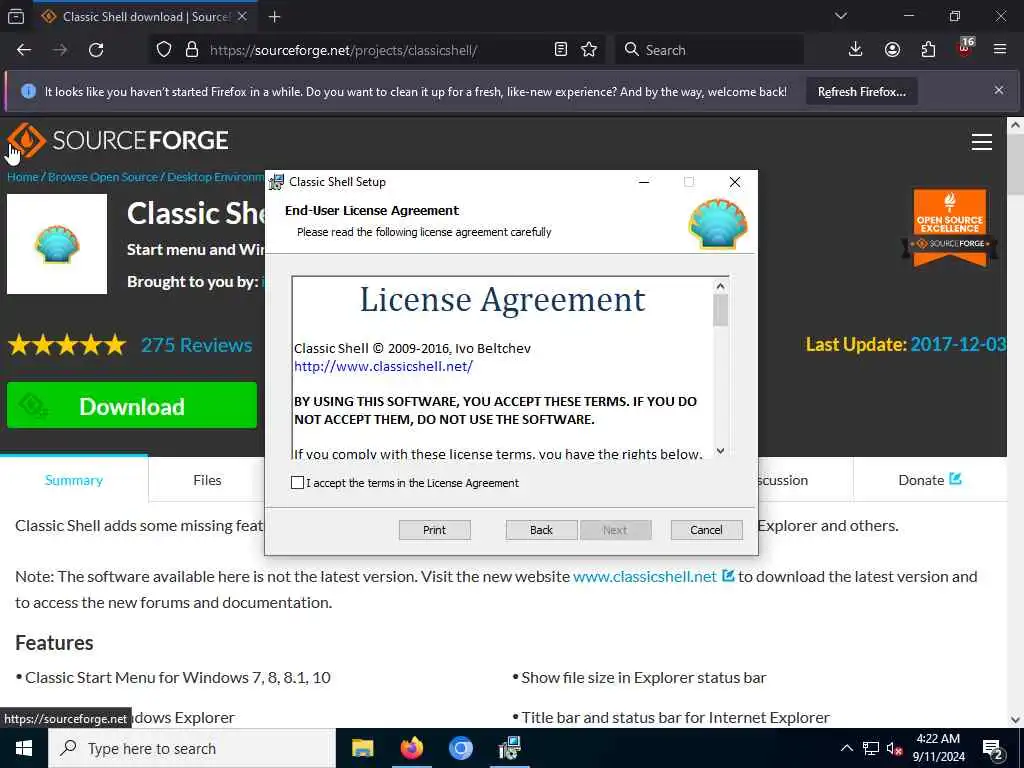The width and height of the screenshot is (1024, 768).
Task: Click the SourceForge logo
Action: click(118, 140)
